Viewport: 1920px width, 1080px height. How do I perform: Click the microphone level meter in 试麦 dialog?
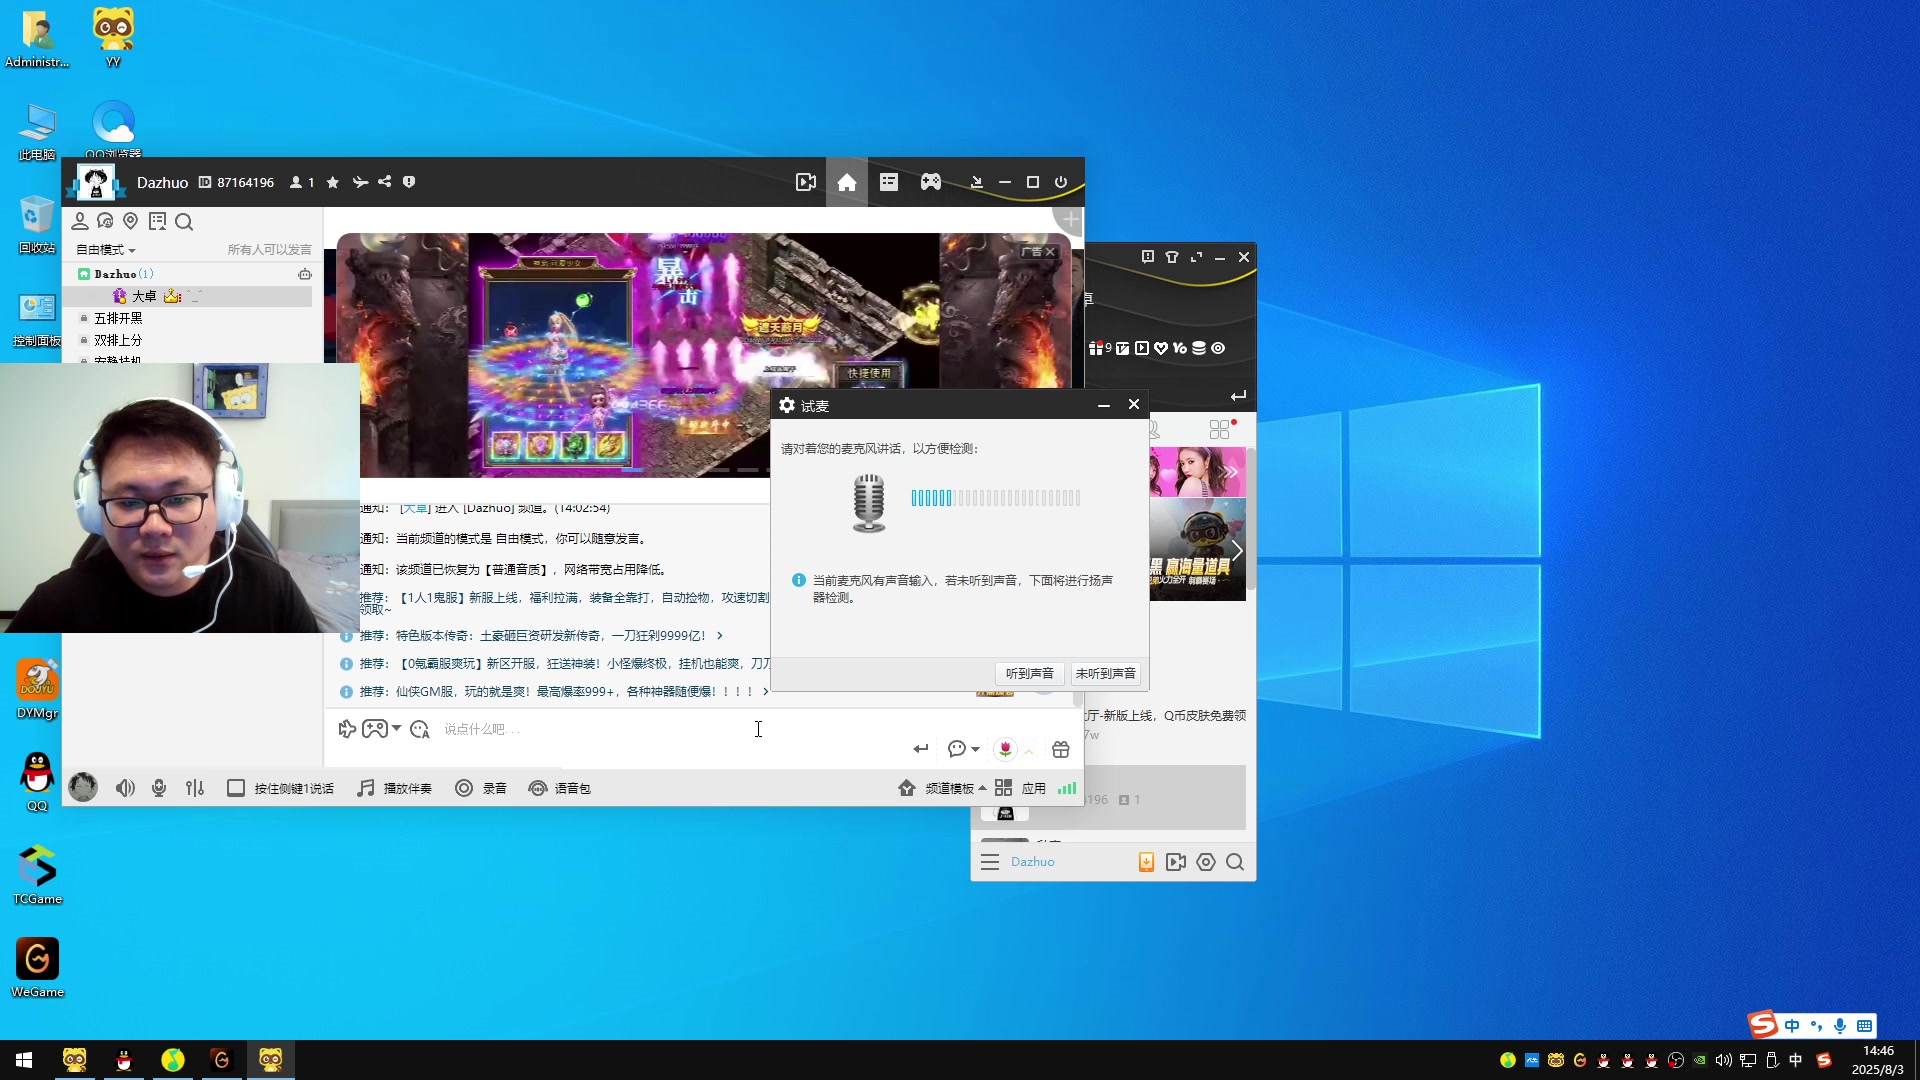point(996,498)
